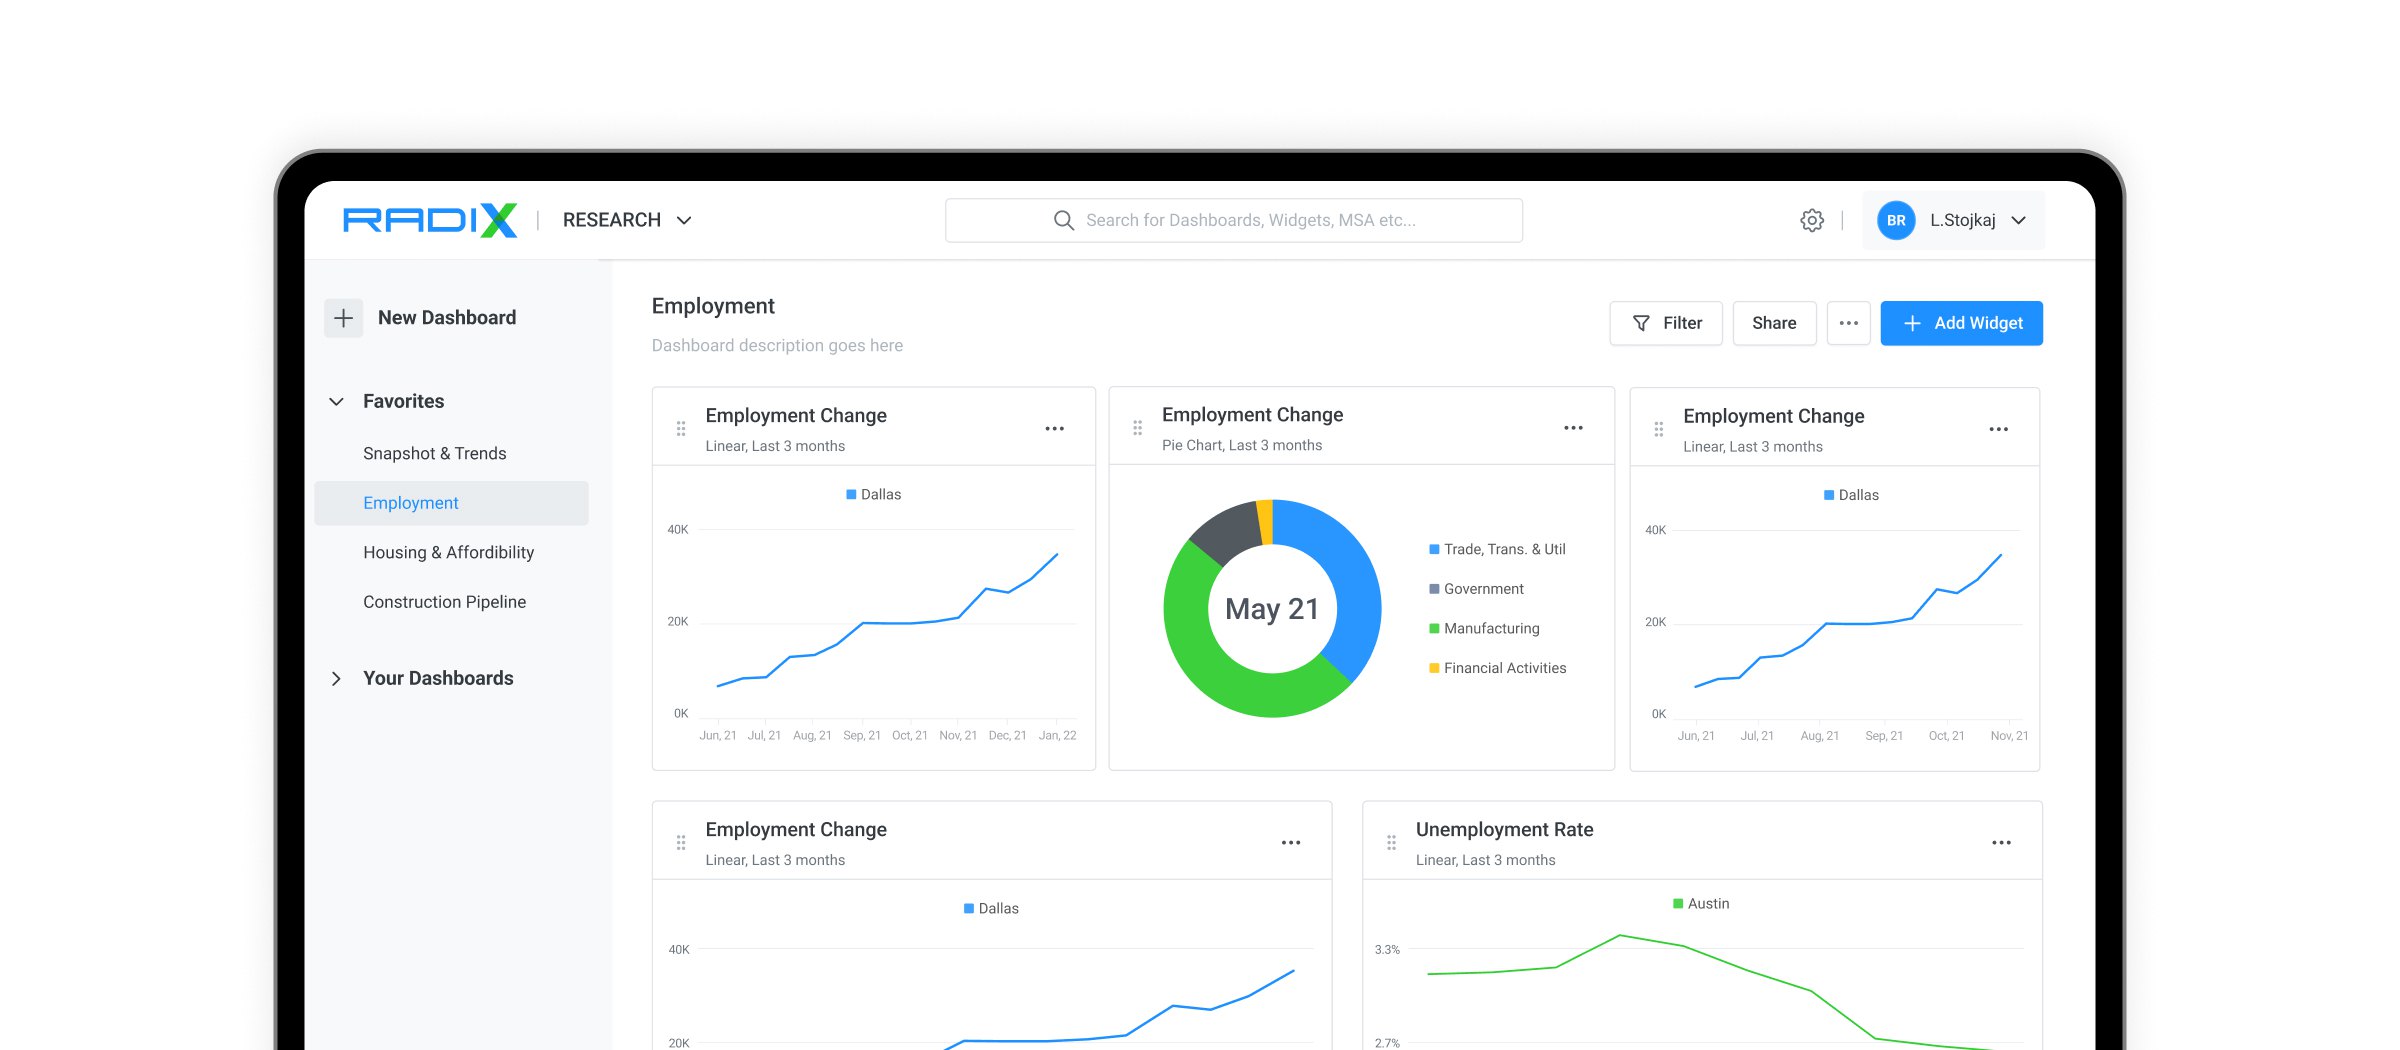This screenshot has height=1050, width=2400.
Task: Click the search field for dashboards
Action: pyautogui.click(x=1233, y=220)
